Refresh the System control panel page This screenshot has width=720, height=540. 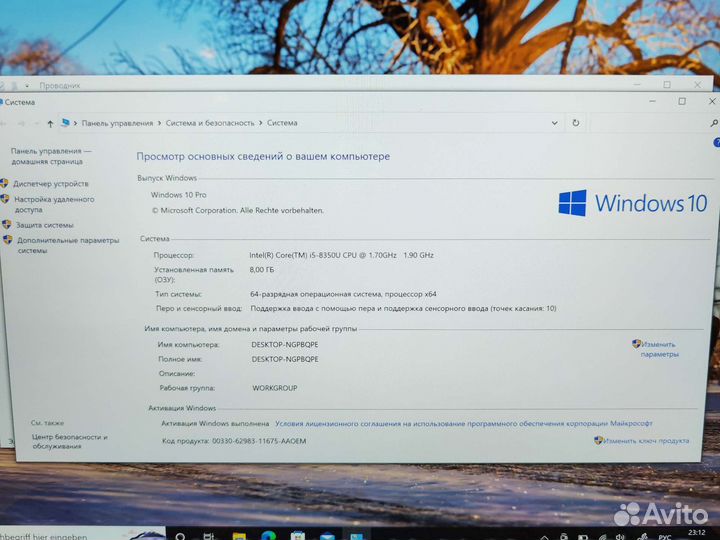pyautogui.click(x=575, y=123)
